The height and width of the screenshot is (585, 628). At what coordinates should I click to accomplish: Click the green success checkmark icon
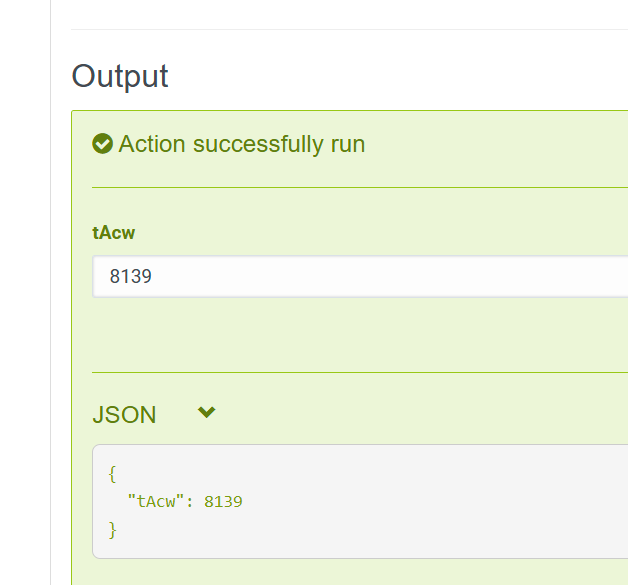102,143
